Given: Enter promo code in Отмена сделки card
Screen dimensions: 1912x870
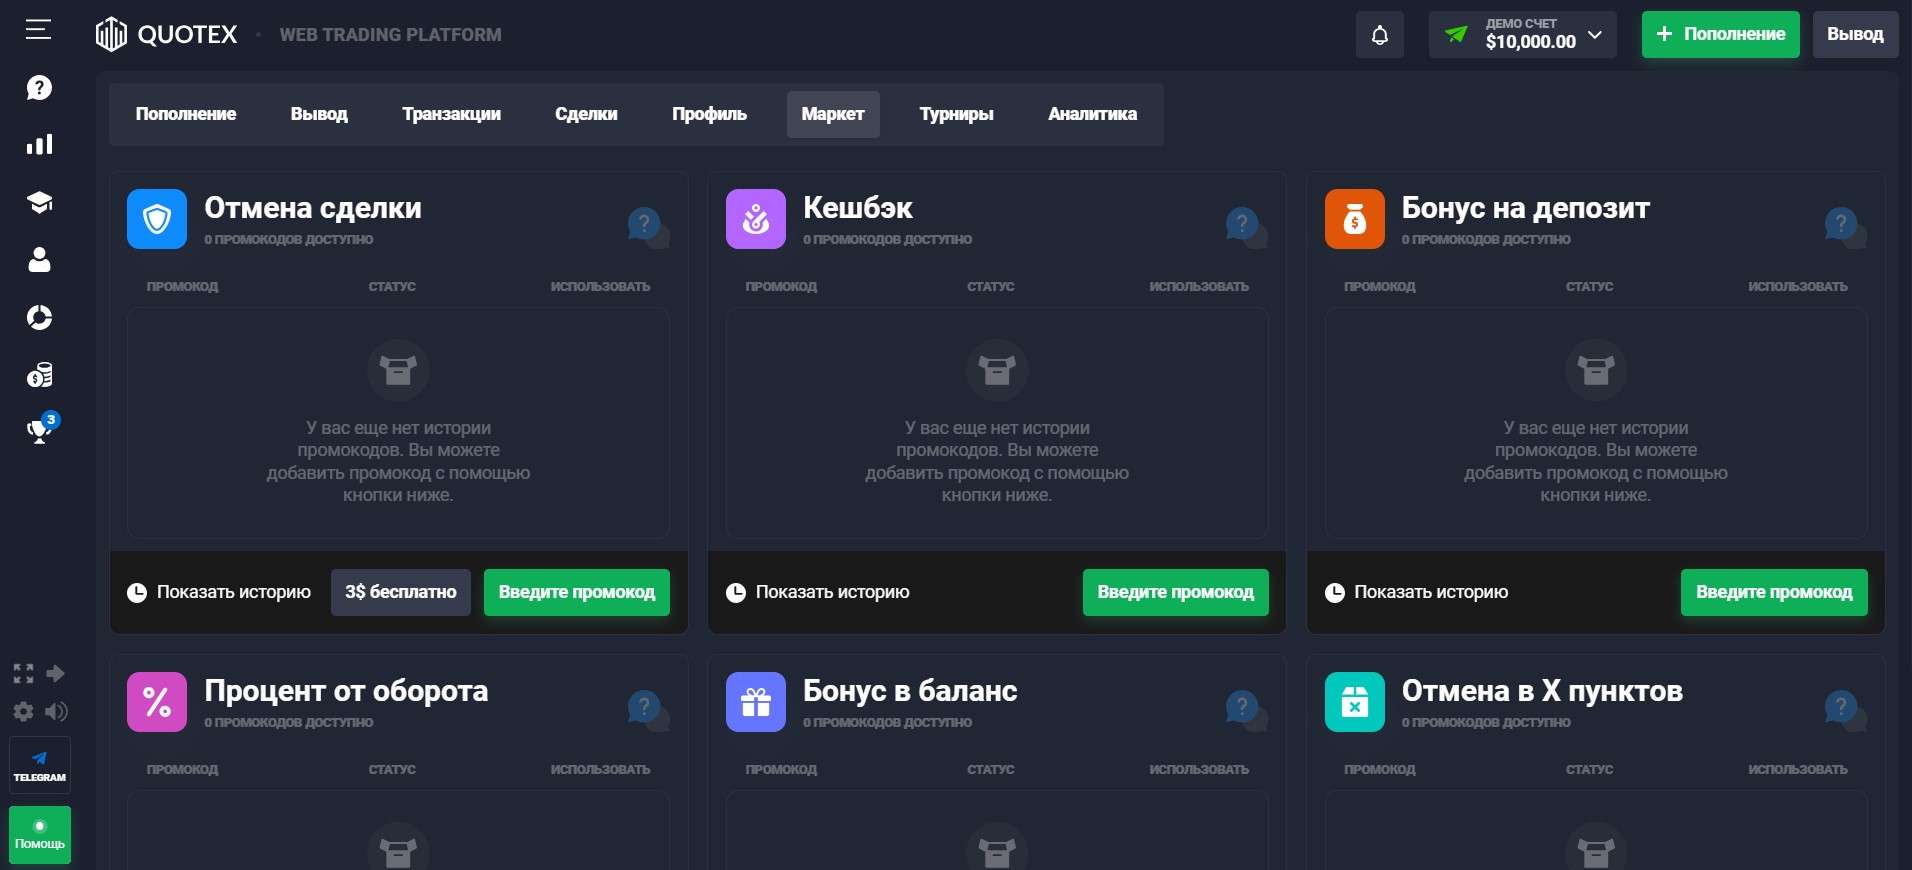Looking at the screenshot, I should click(x=577, y=592).
